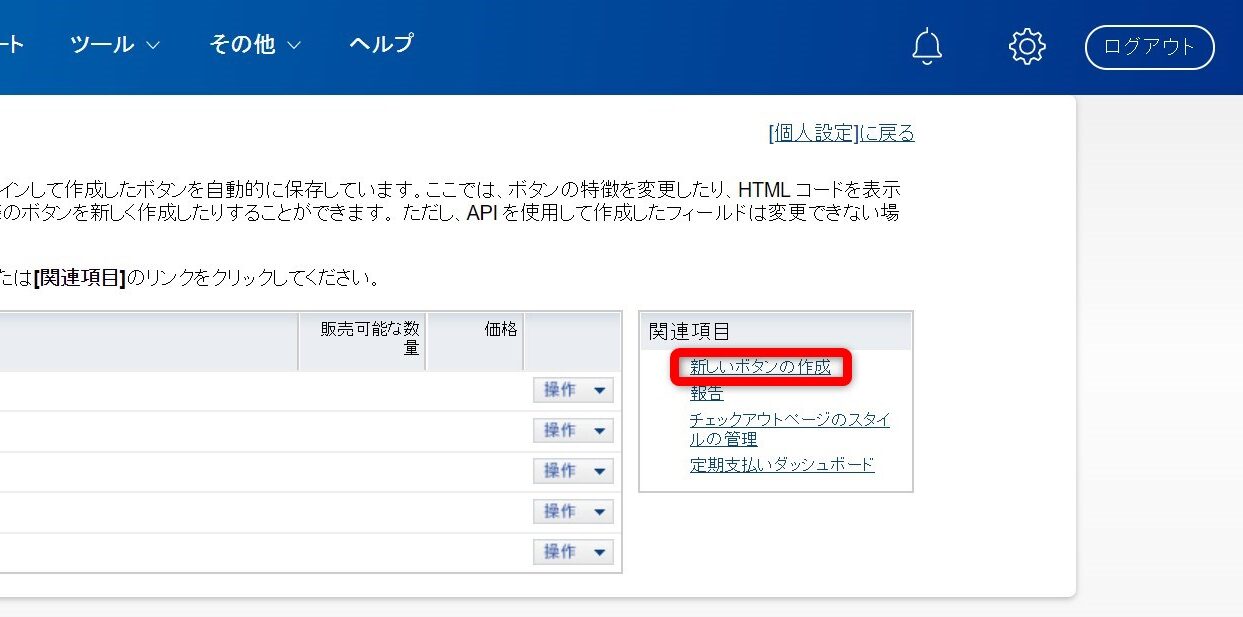The image size is (1243, 617).
Task: Expand the 操作 dropdown in the last row
Action: [573, 552]
